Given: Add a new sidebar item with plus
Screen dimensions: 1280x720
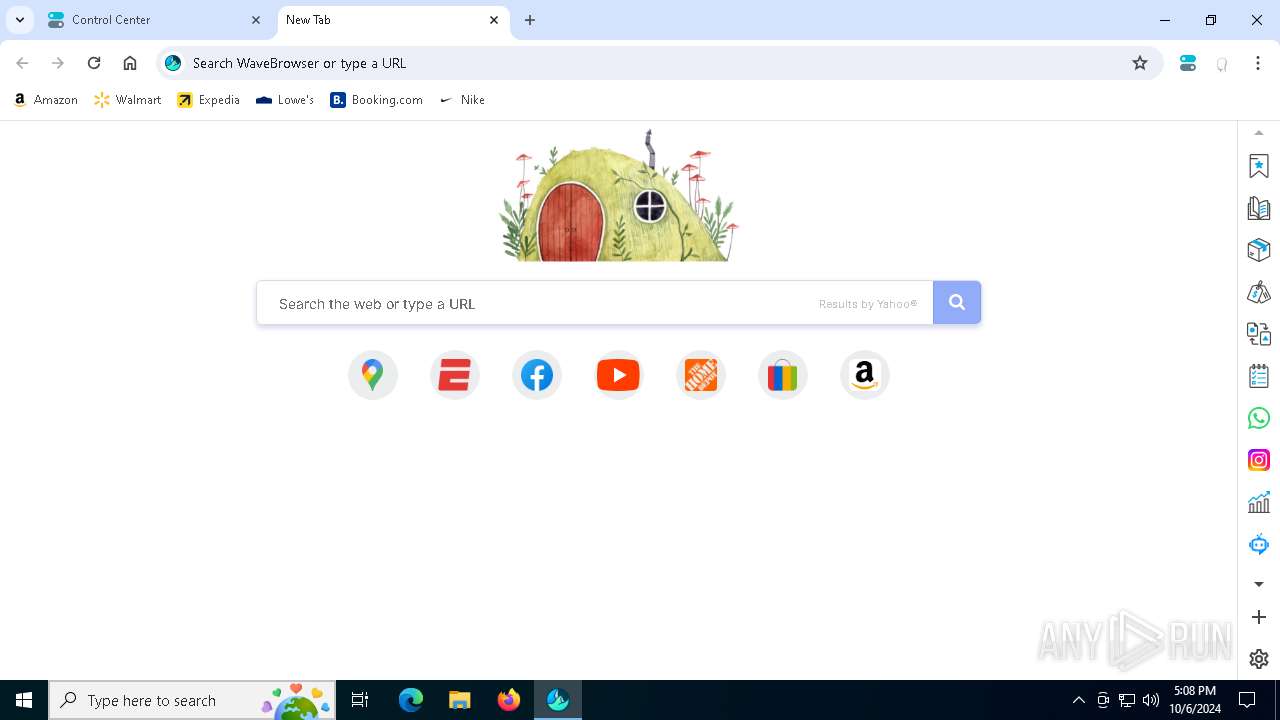Looking at the screenshot, I should 1259,617.
